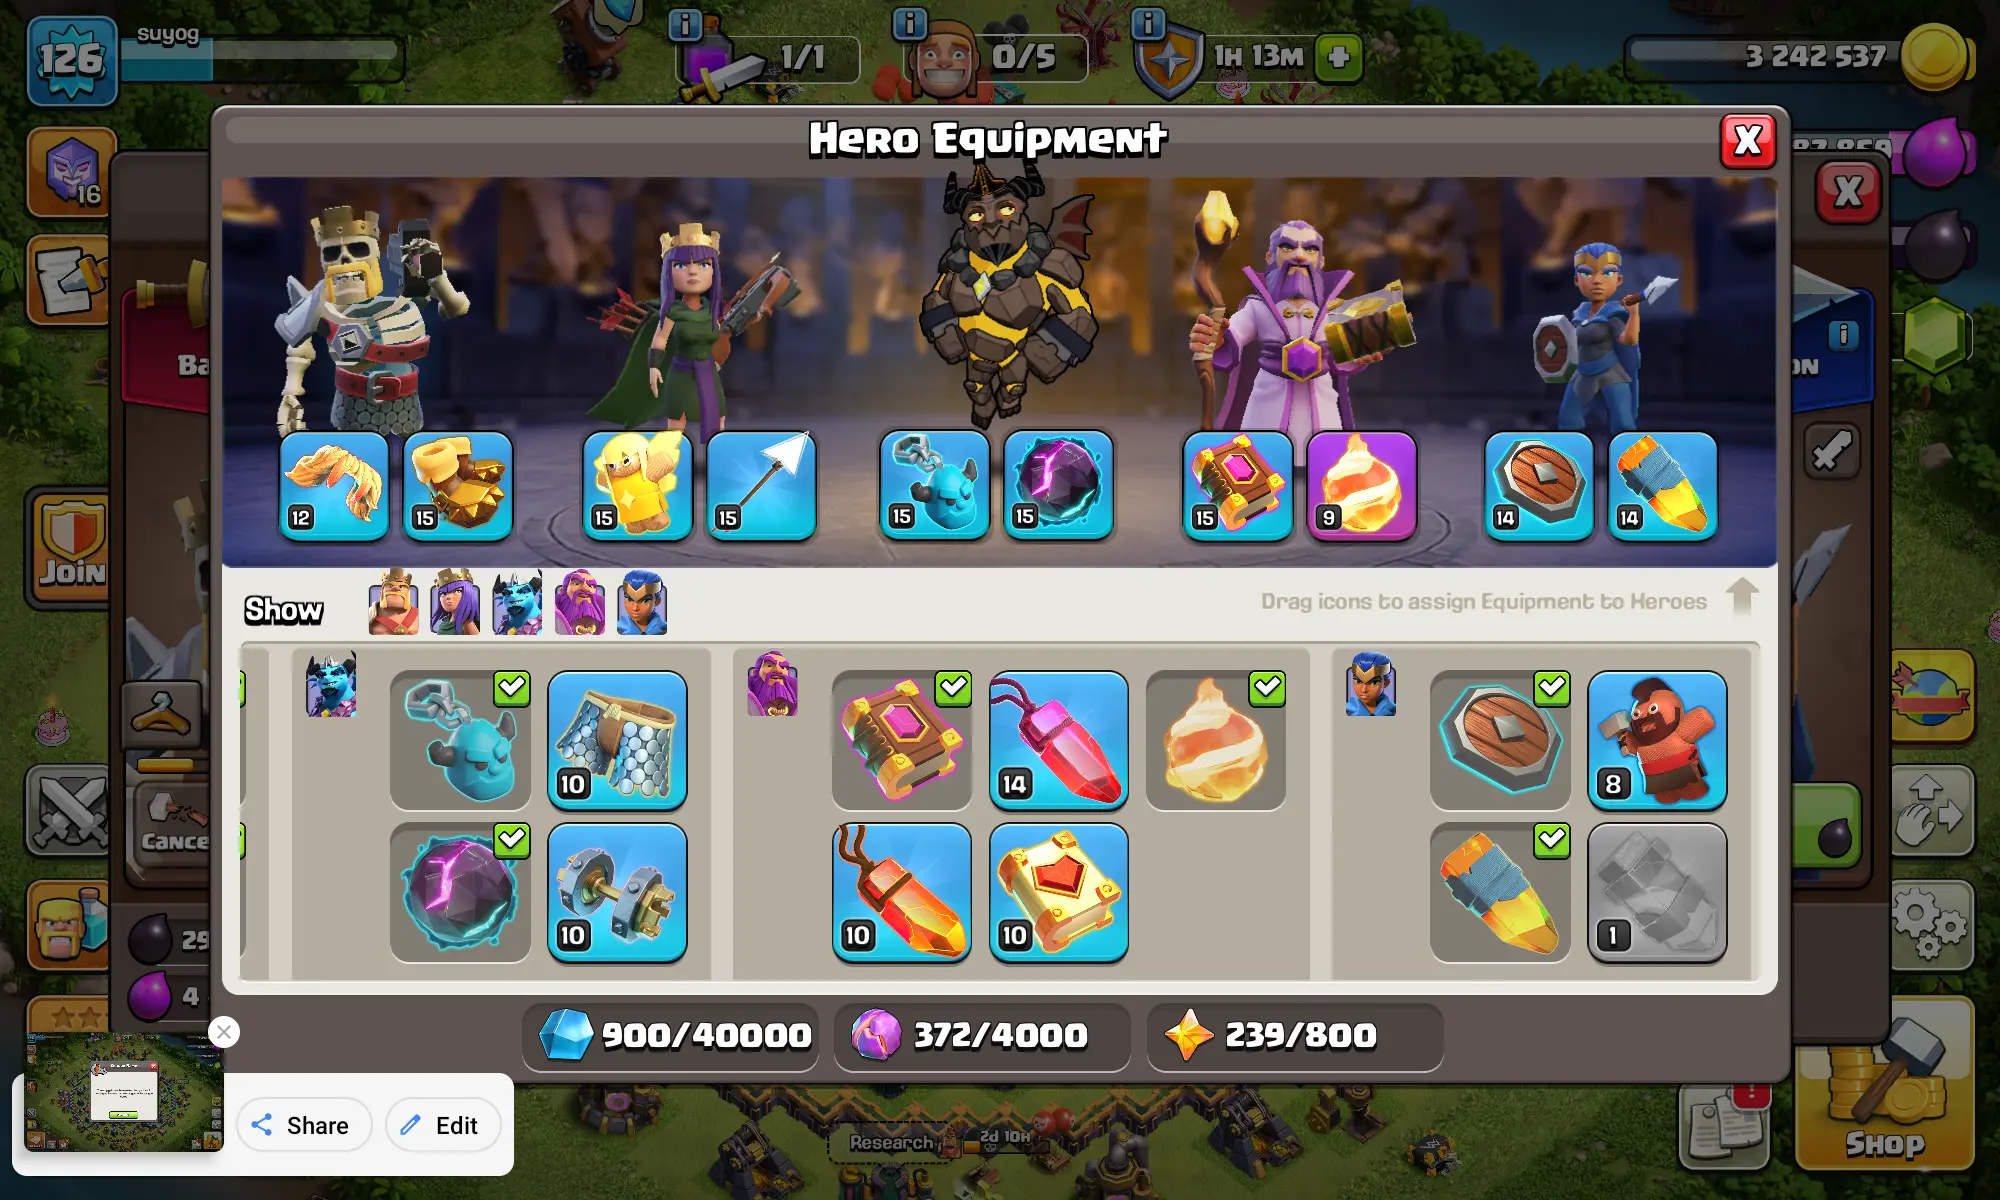Toggle the equipped Royal Champion shield in inventory
Viewport: 2000px width, 1200px height.
(1500, 740)
